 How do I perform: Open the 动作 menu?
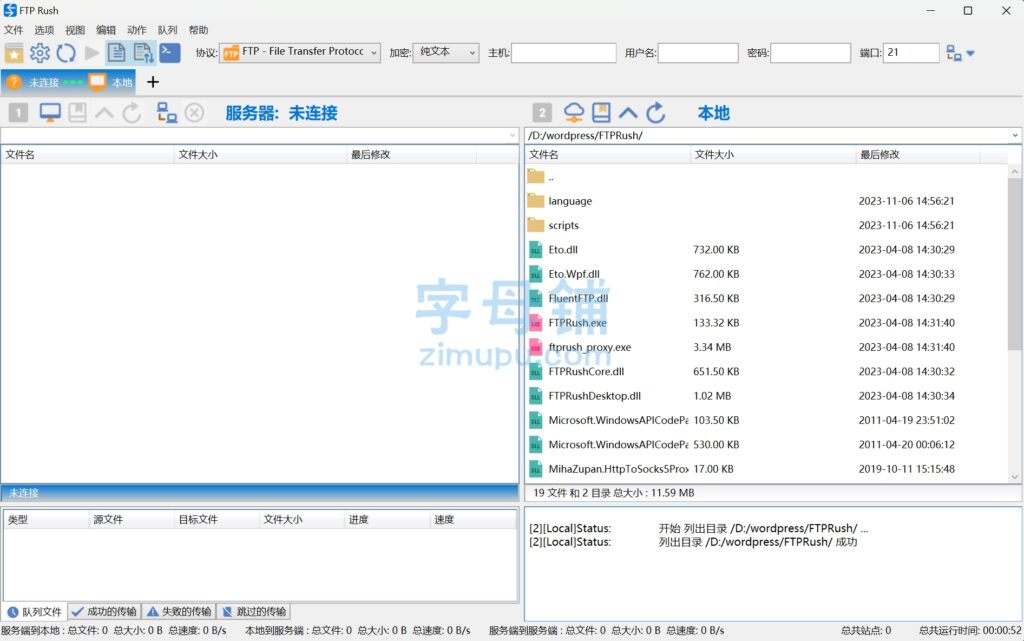point(136,30)
